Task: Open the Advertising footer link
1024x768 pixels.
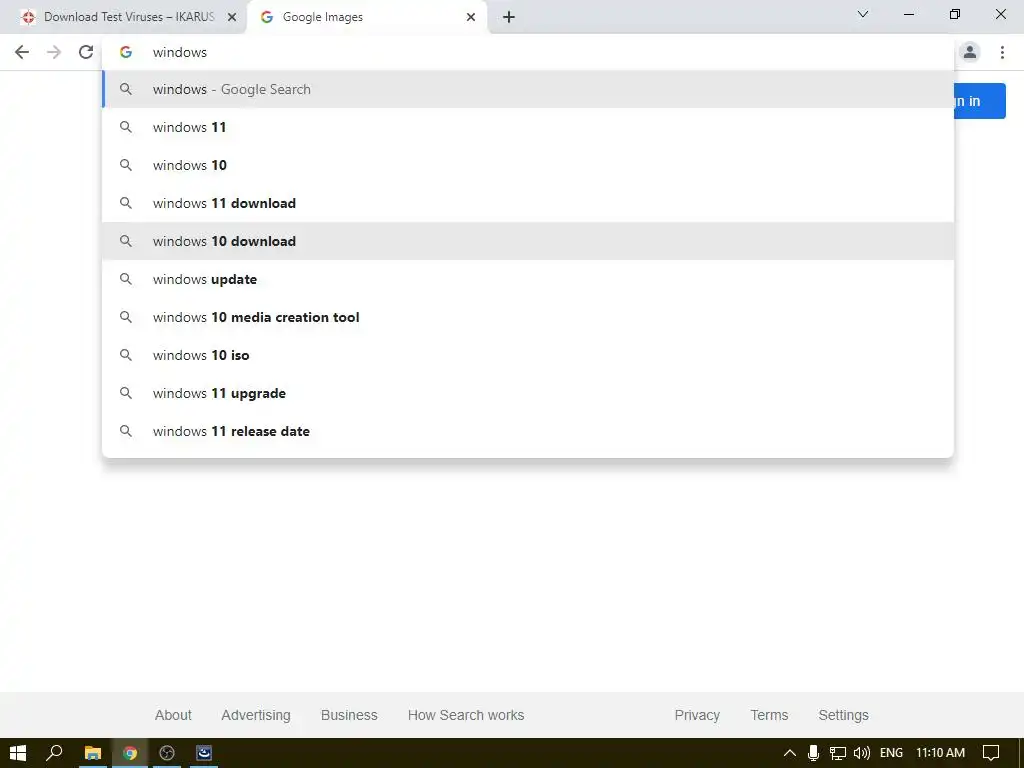Action: point(256,715)
